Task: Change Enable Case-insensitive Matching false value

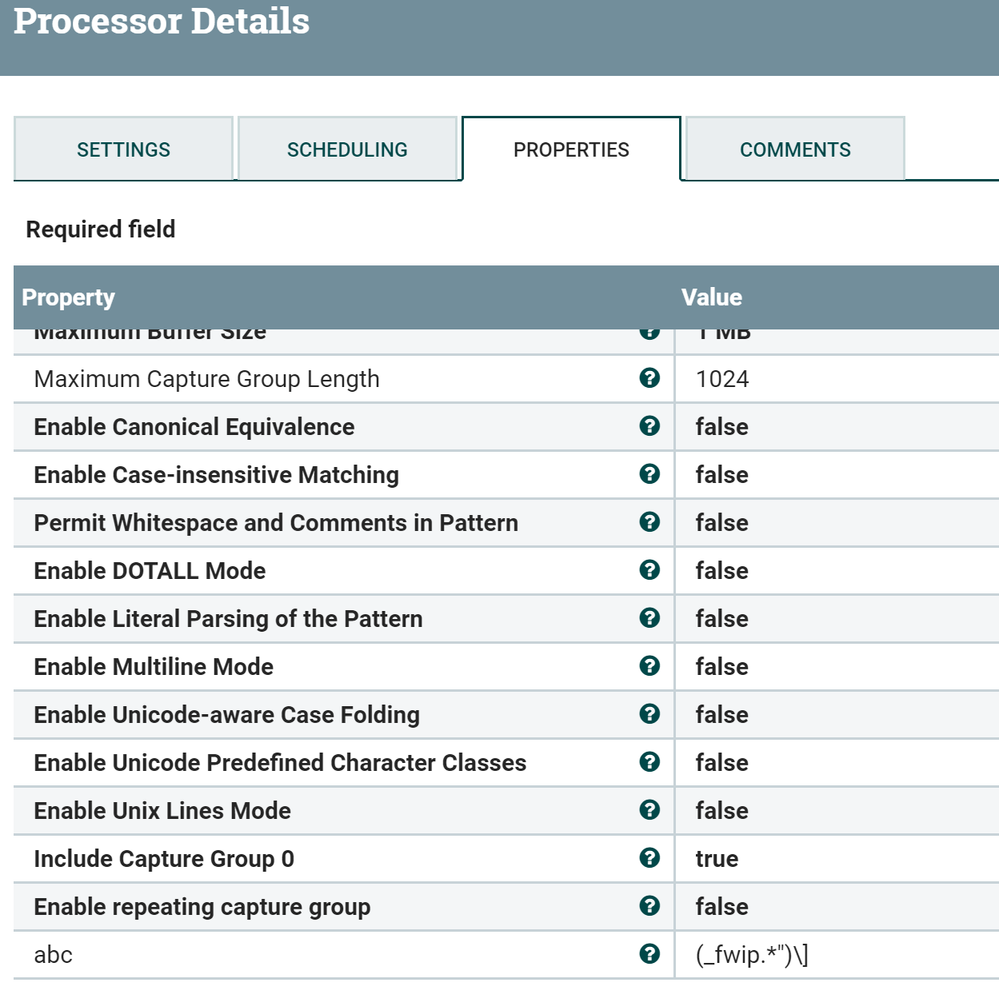Action: pyautogui.click(x=722, y=475)
